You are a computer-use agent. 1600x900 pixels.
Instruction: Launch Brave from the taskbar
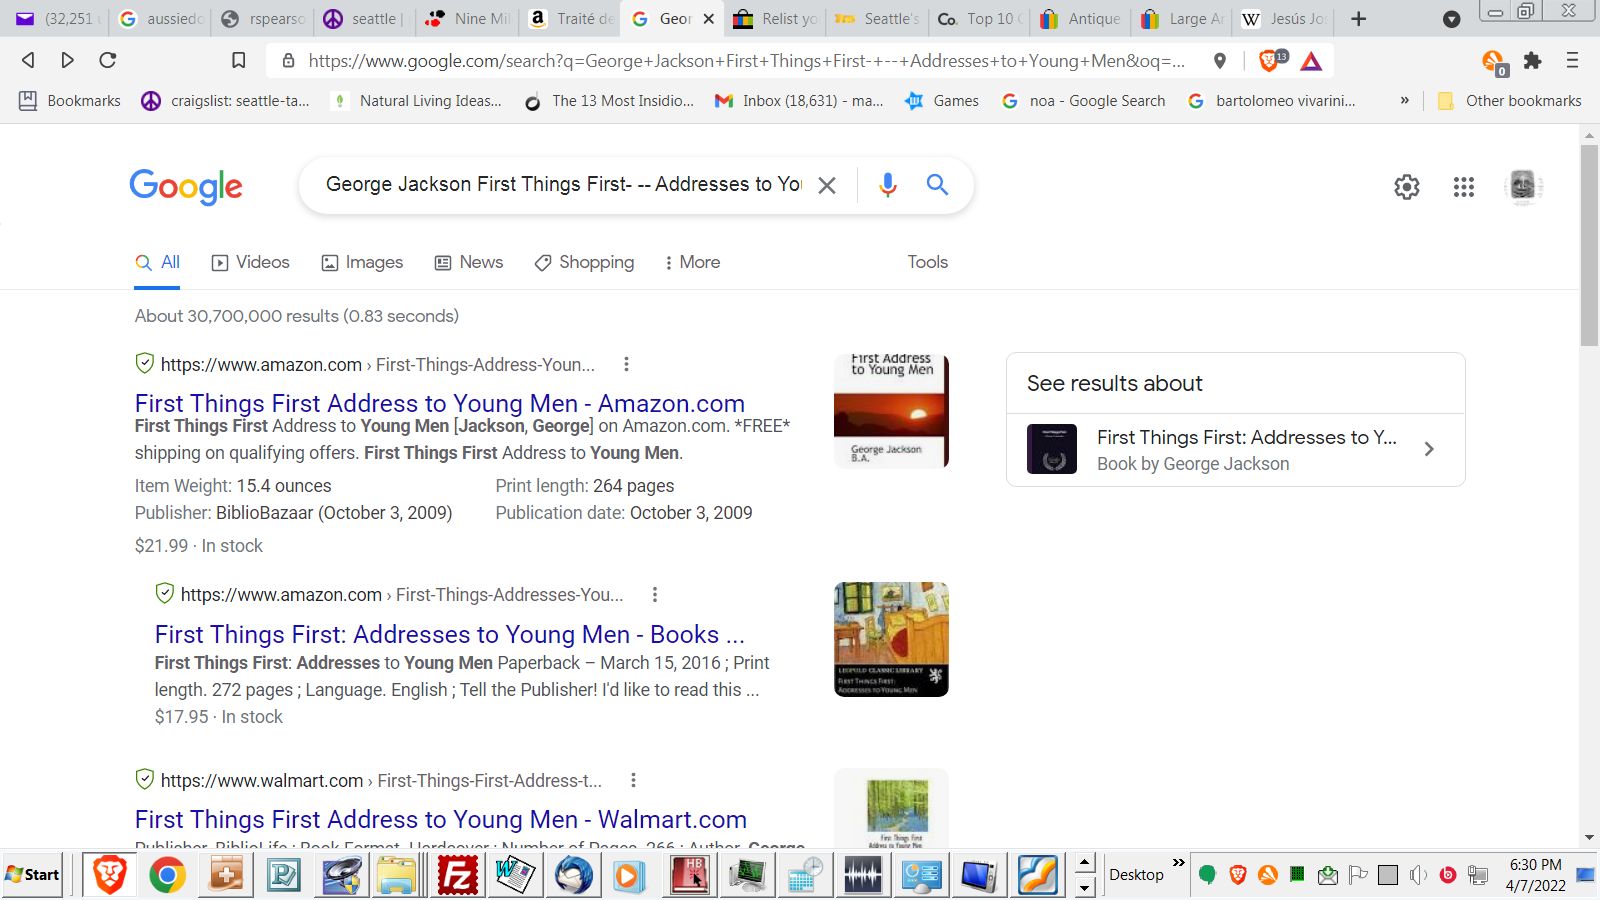pyautogui.click(x=109, y=875)
